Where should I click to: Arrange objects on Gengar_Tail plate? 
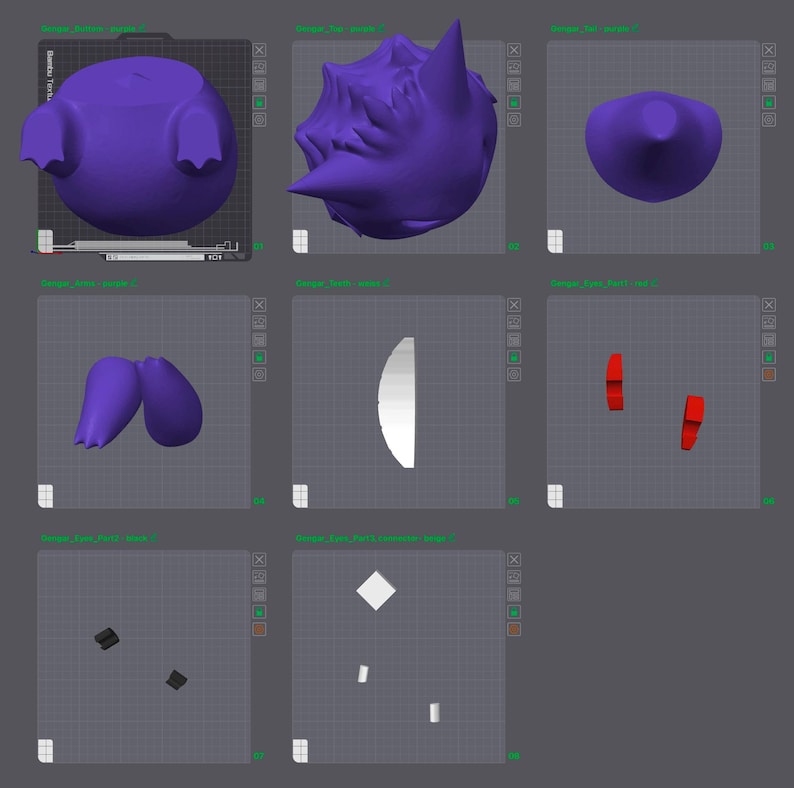click(769, 85)
